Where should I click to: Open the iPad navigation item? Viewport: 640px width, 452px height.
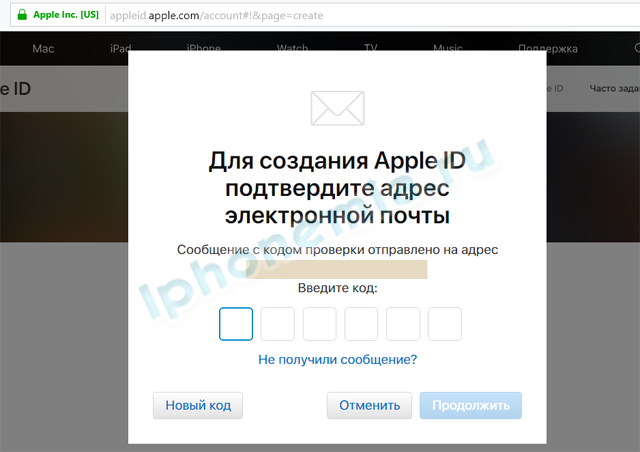coord(121,49)
